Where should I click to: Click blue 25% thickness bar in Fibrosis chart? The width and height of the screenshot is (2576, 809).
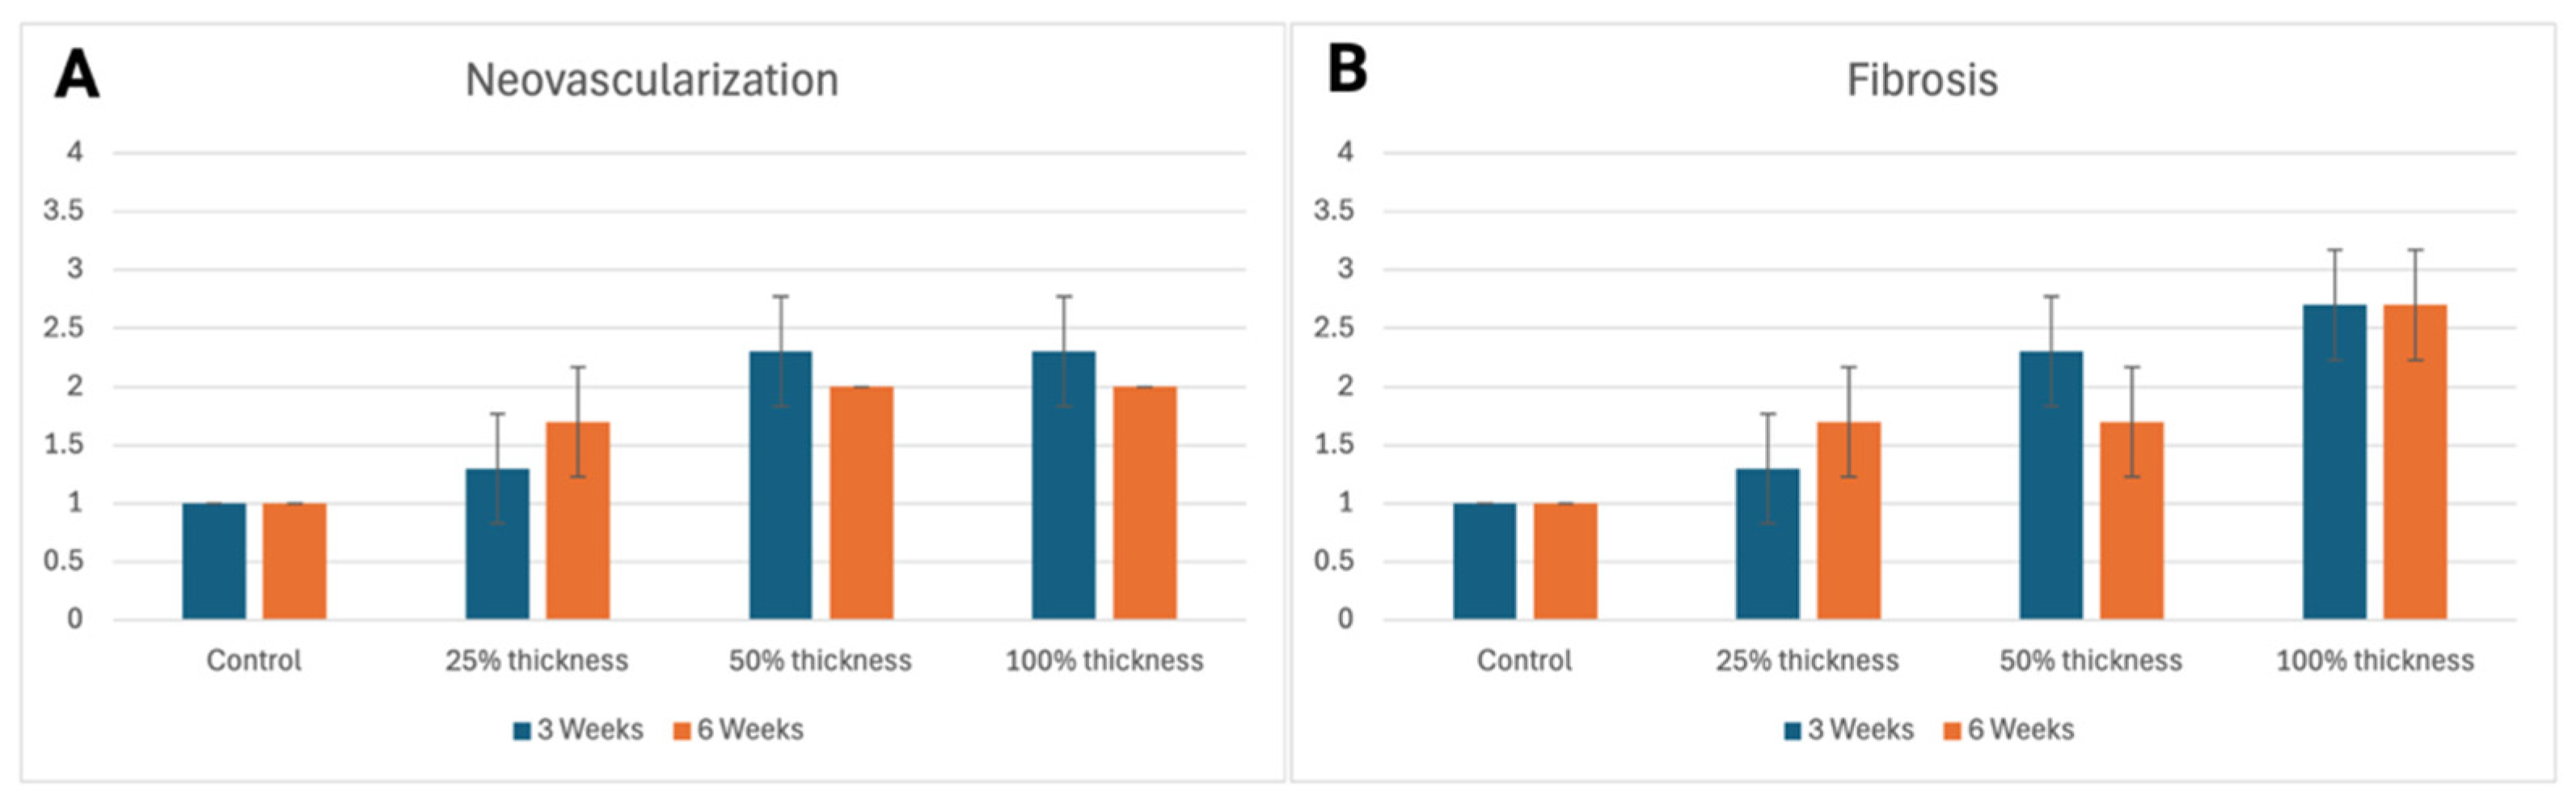(1767, 544)
